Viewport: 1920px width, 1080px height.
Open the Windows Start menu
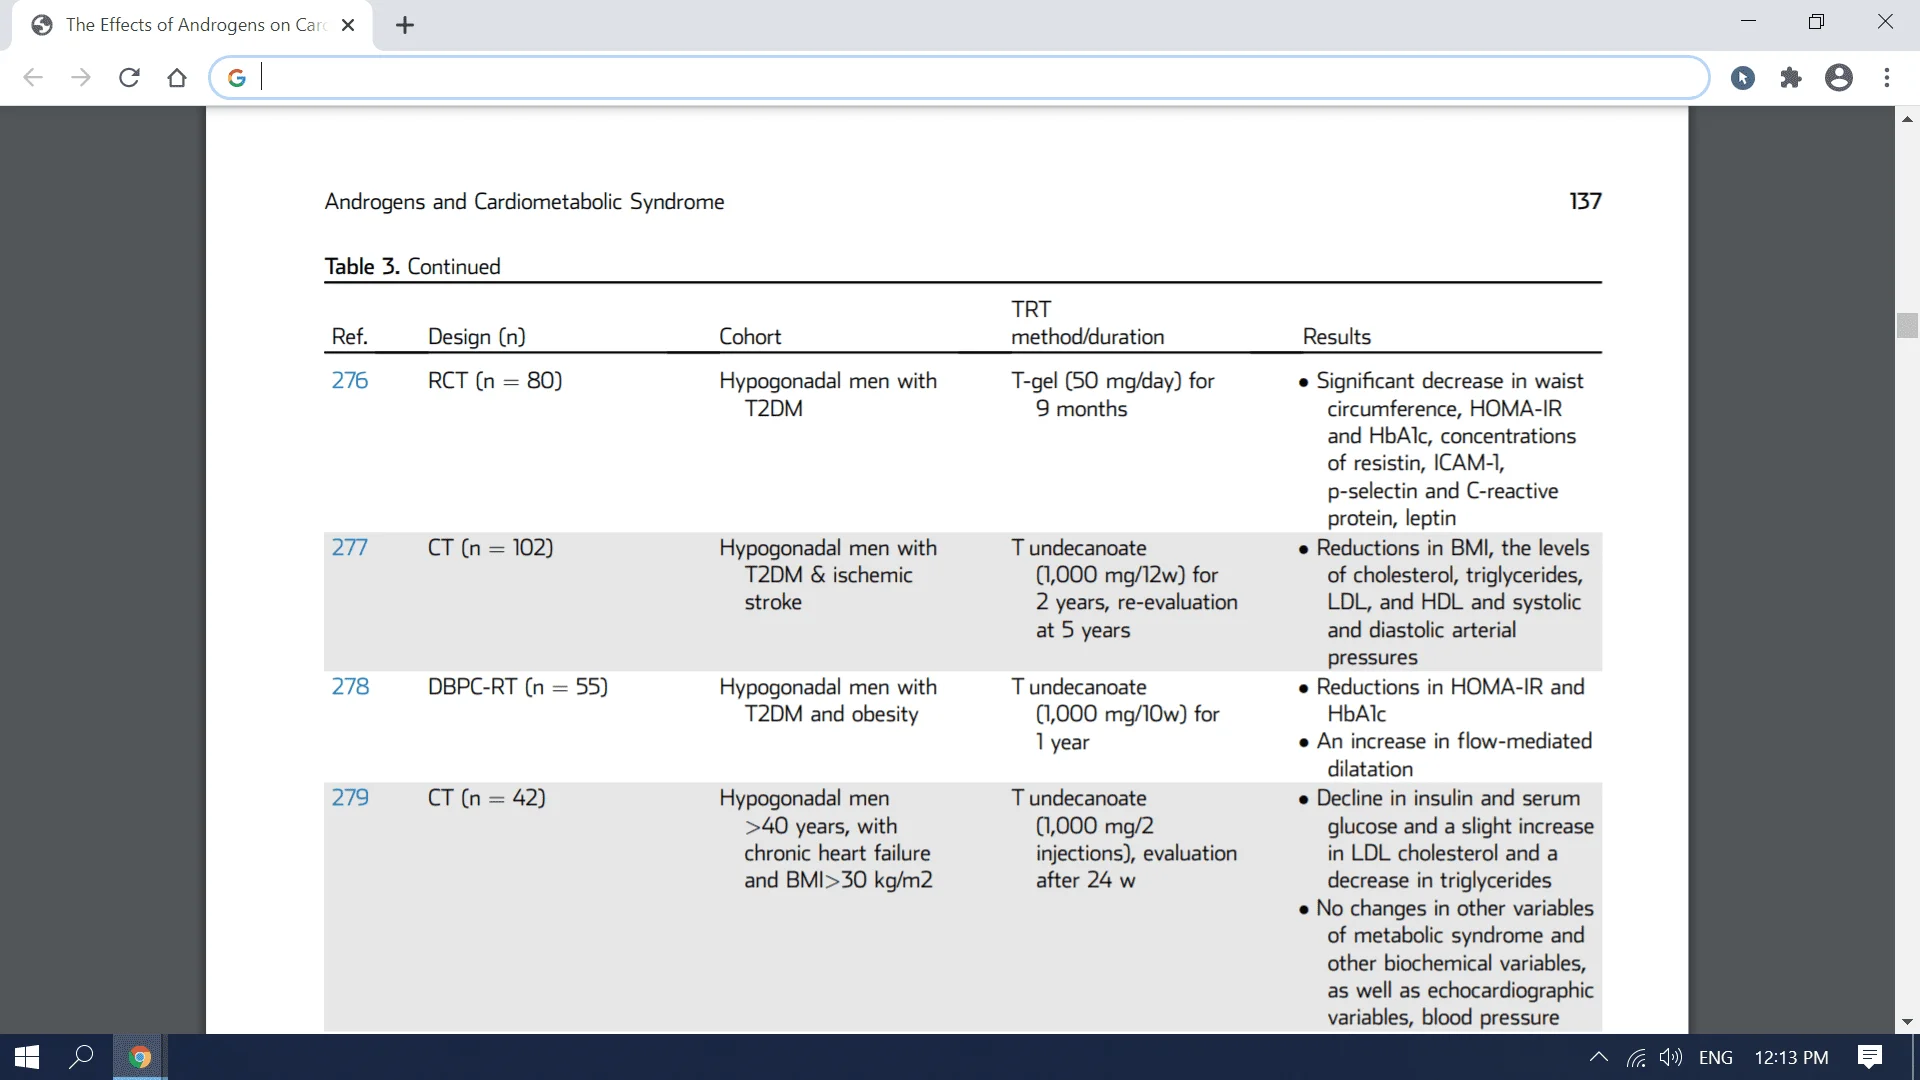[x=27, y=1057]
